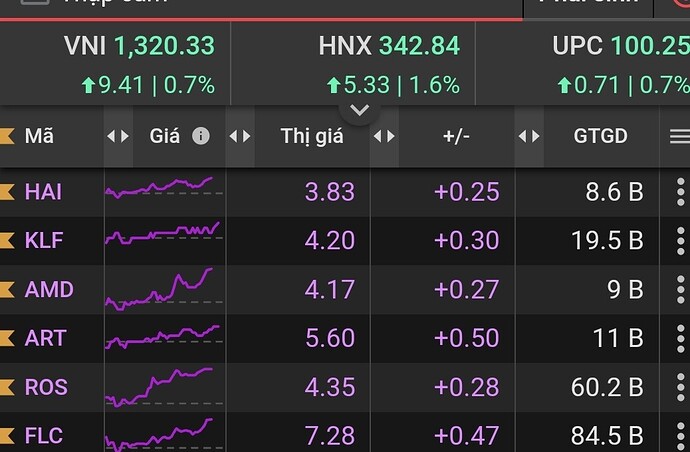Tap the flag icon beside HAI
Image resolution: width=690 pixels, height=452 pixels.
(7, 192)
